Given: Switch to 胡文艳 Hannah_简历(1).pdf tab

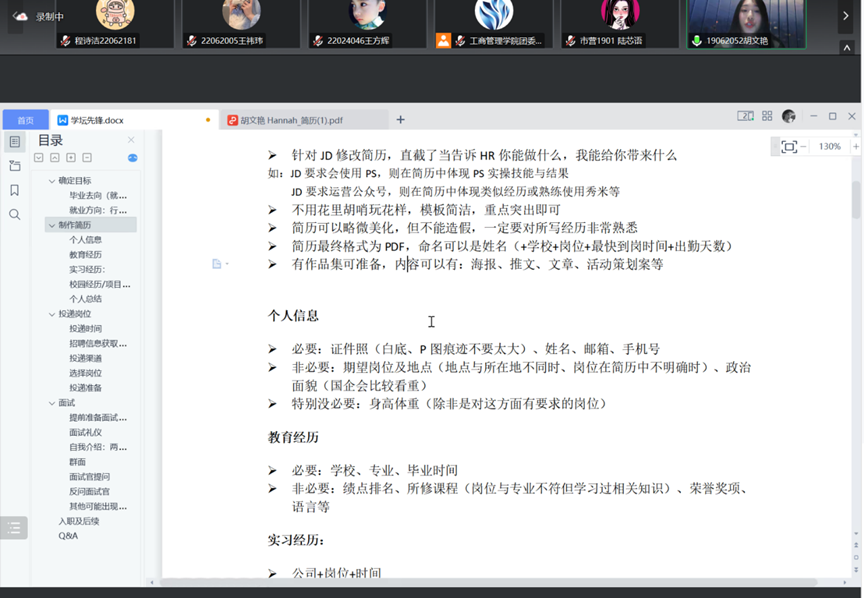Looking at the screenshot, I should [292, 120].
